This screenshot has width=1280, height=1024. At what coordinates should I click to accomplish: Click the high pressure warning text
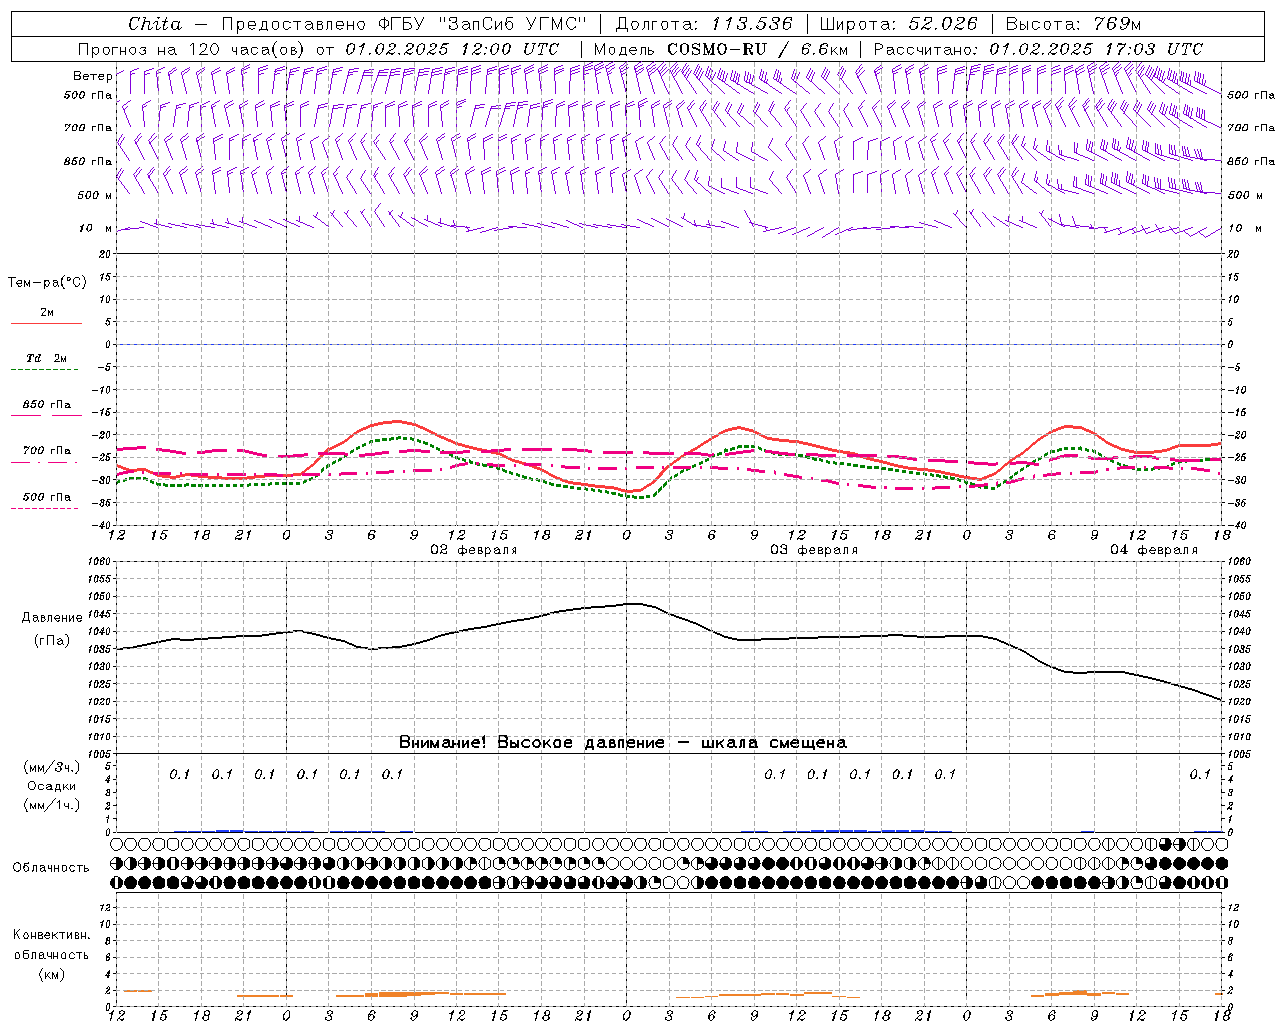(x=622, y=742)
